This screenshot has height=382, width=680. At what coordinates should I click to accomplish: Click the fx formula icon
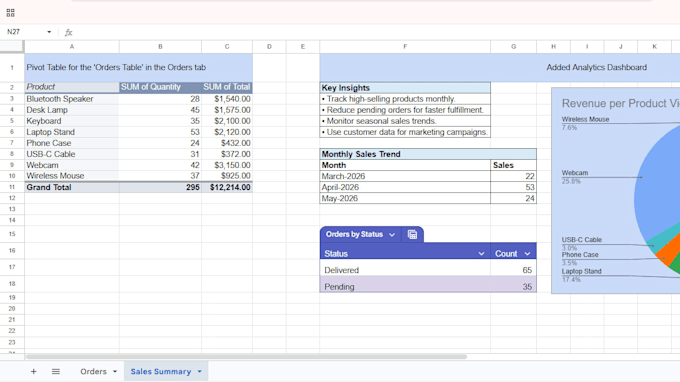[x=68, y=32]
